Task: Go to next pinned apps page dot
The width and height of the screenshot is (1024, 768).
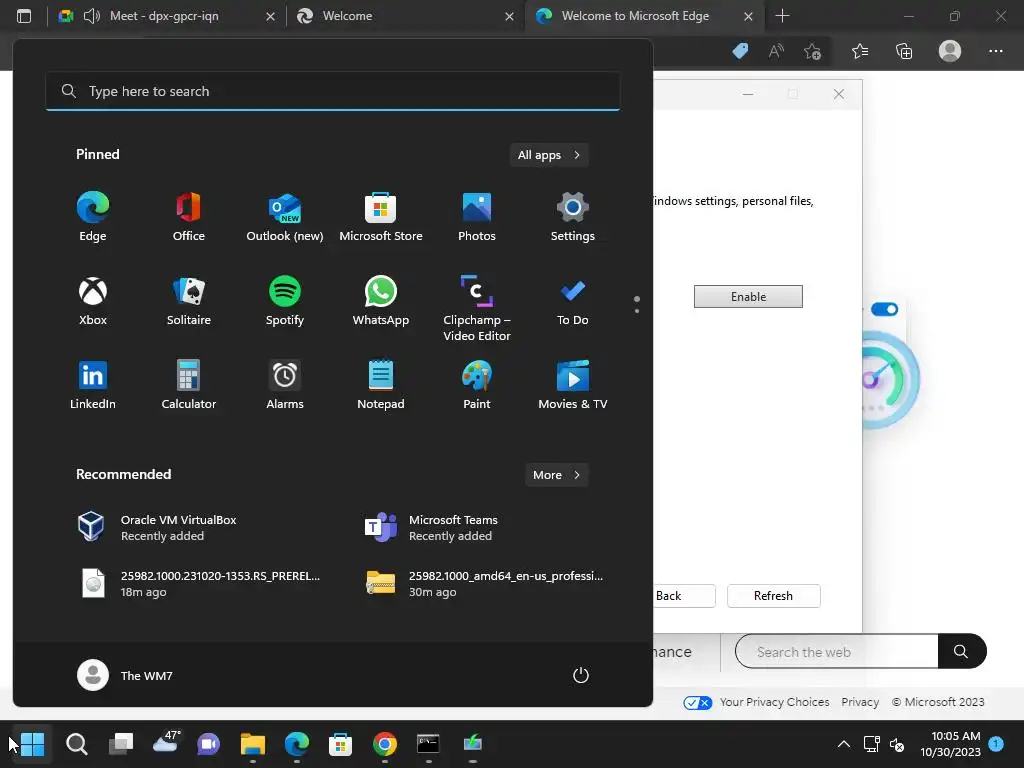Action: coord(637,311)
